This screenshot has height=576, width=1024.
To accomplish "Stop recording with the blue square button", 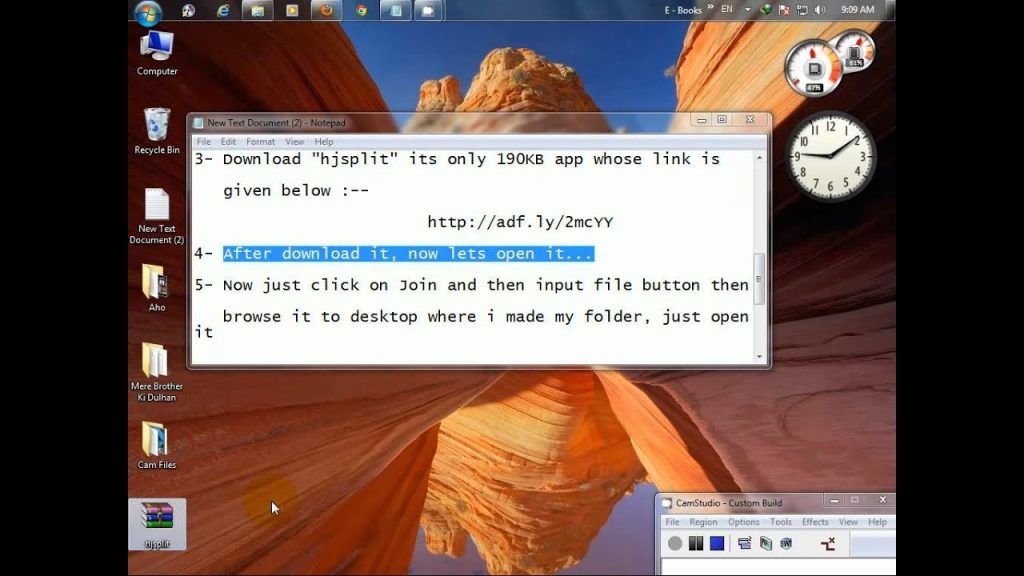I will (717, 543).
